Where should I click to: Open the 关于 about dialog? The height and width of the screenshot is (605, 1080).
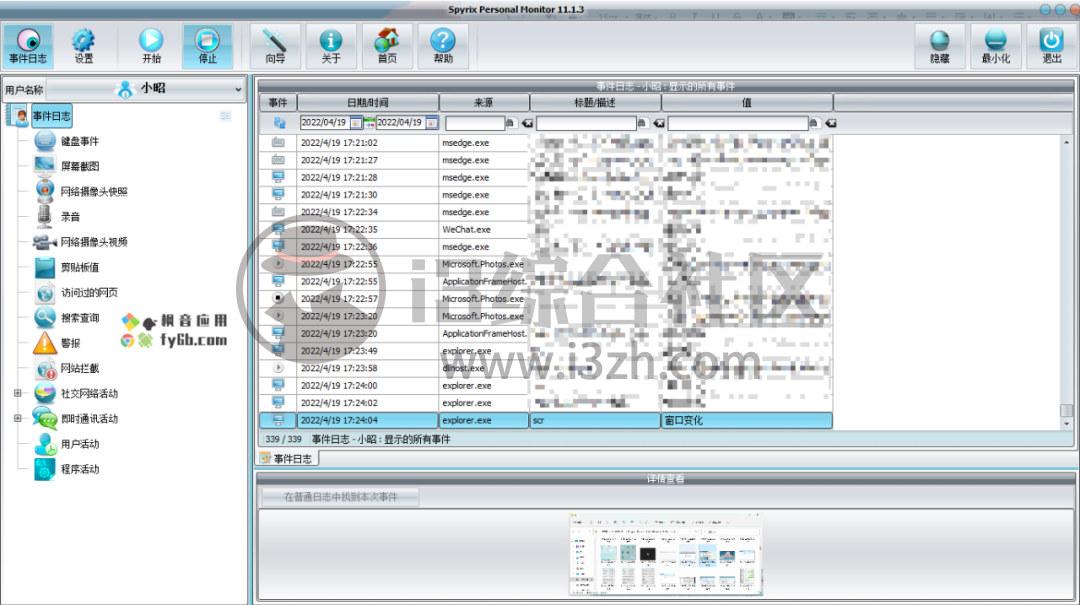(x=331, y=46)
